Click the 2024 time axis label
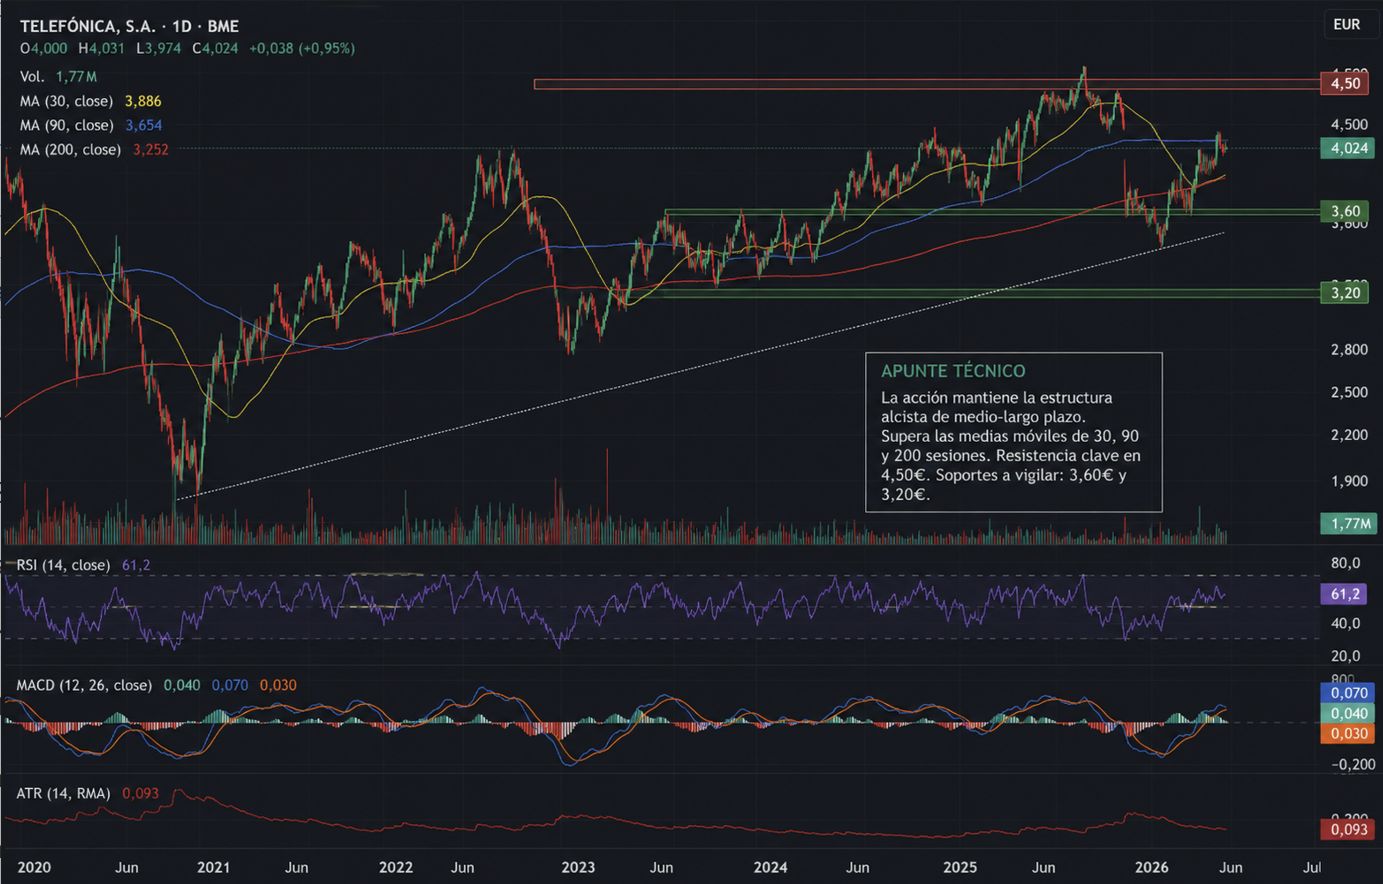 pos(770,867)
